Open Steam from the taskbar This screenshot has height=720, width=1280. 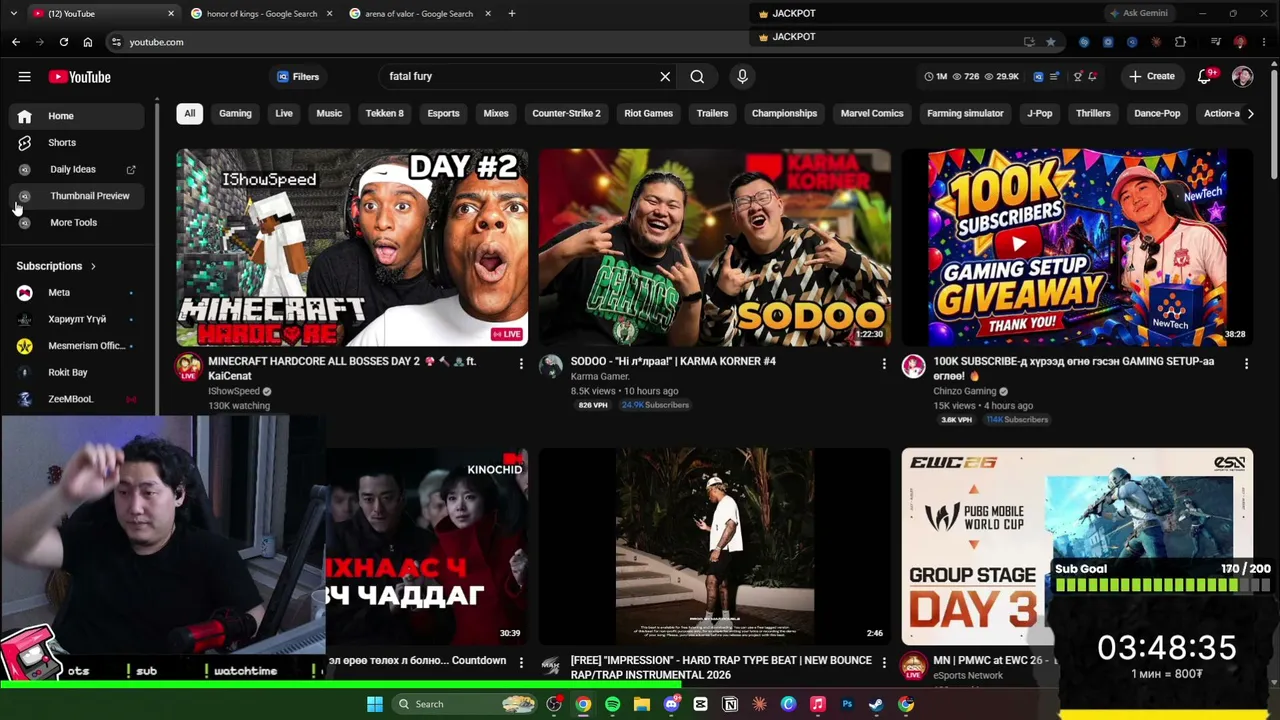pyautogui.click(x=876, y=704)
